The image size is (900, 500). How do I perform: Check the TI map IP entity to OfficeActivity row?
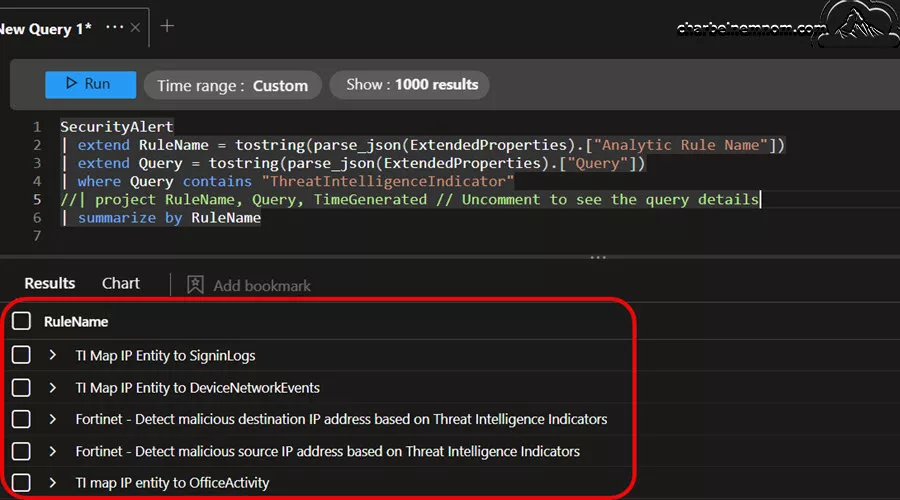click(x=21, y=482)
